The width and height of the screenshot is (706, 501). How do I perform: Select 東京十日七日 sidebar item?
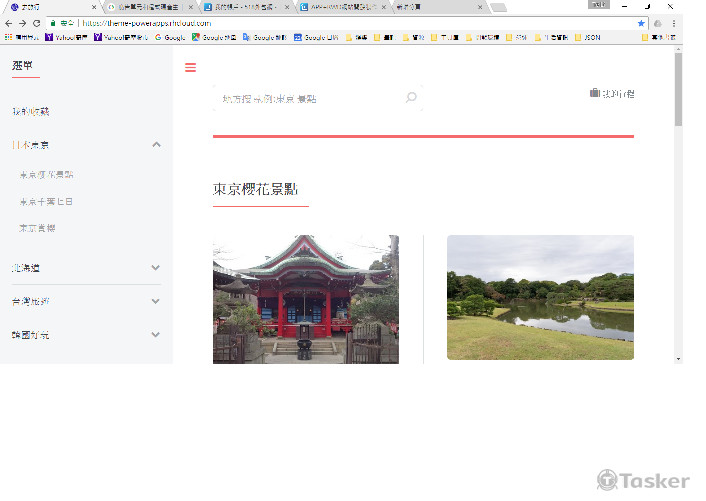(46, 201)
